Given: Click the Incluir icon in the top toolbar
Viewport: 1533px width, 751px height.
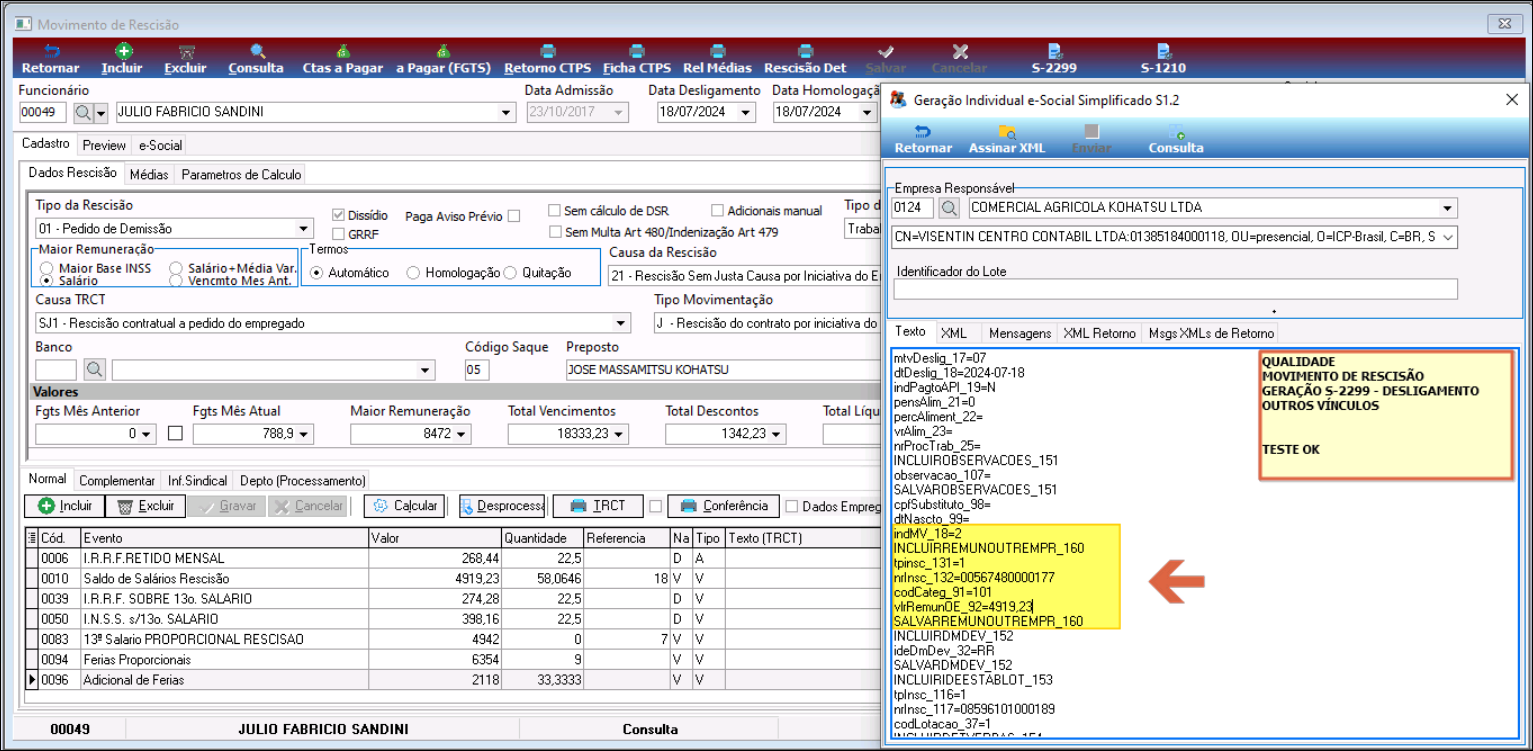Looking at the screenshot, I should (122, 59).
